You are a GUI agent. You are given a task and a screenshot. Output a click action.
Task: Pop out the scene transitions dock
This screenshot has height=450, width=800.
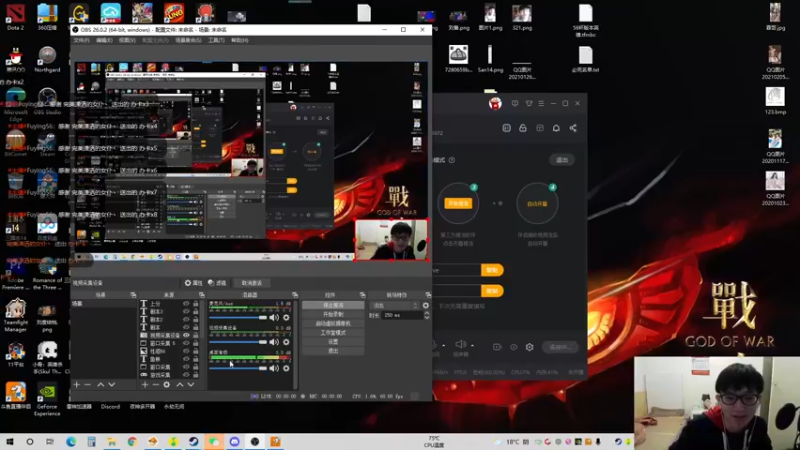click(x=428, y=295)
